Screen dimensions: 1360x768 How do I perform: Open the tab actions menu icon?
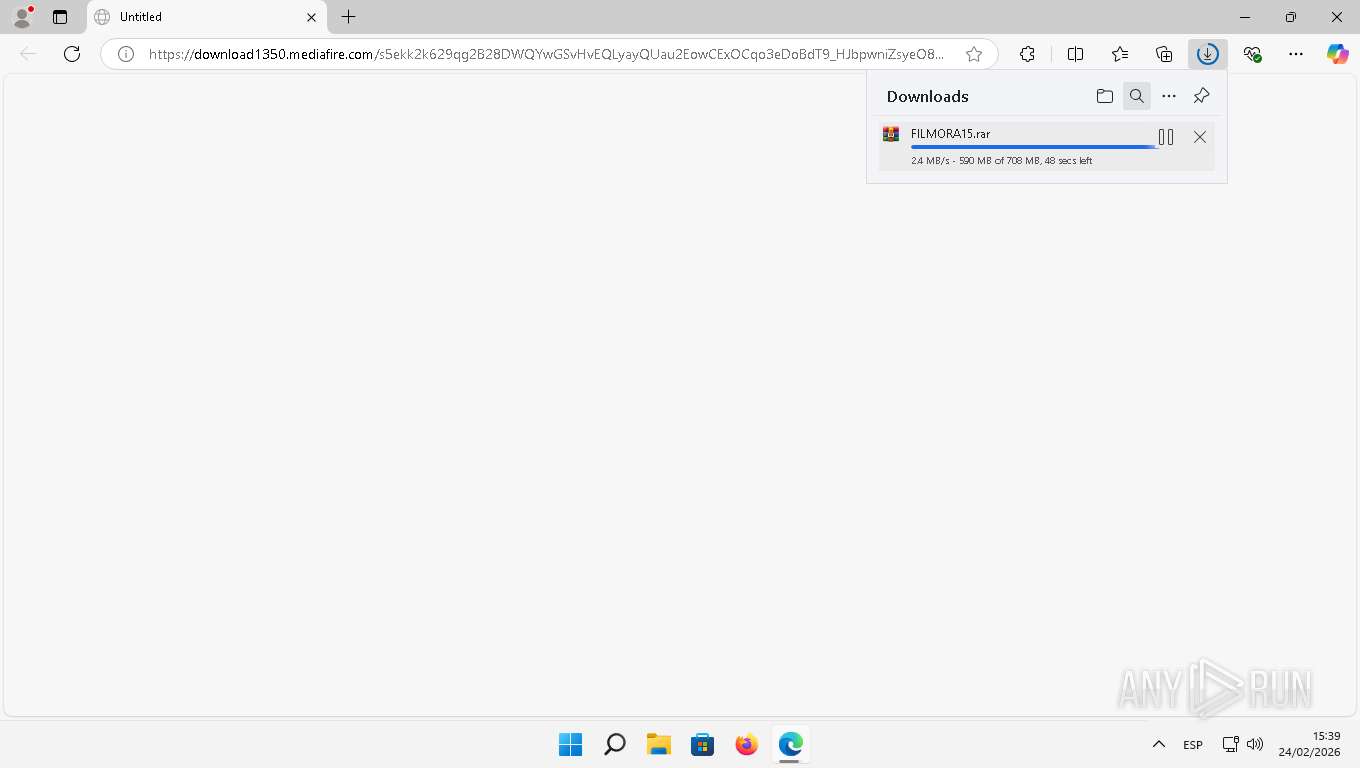(60, 17)
